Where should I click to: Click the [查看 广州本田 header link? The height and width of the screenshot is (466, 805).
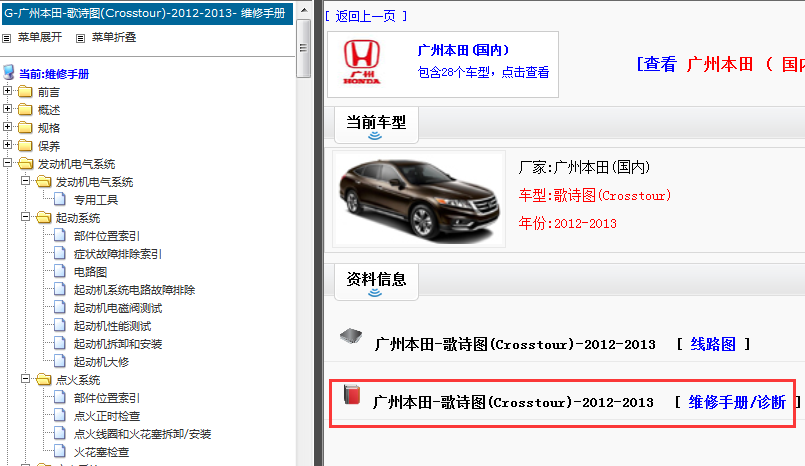[720, 64]
